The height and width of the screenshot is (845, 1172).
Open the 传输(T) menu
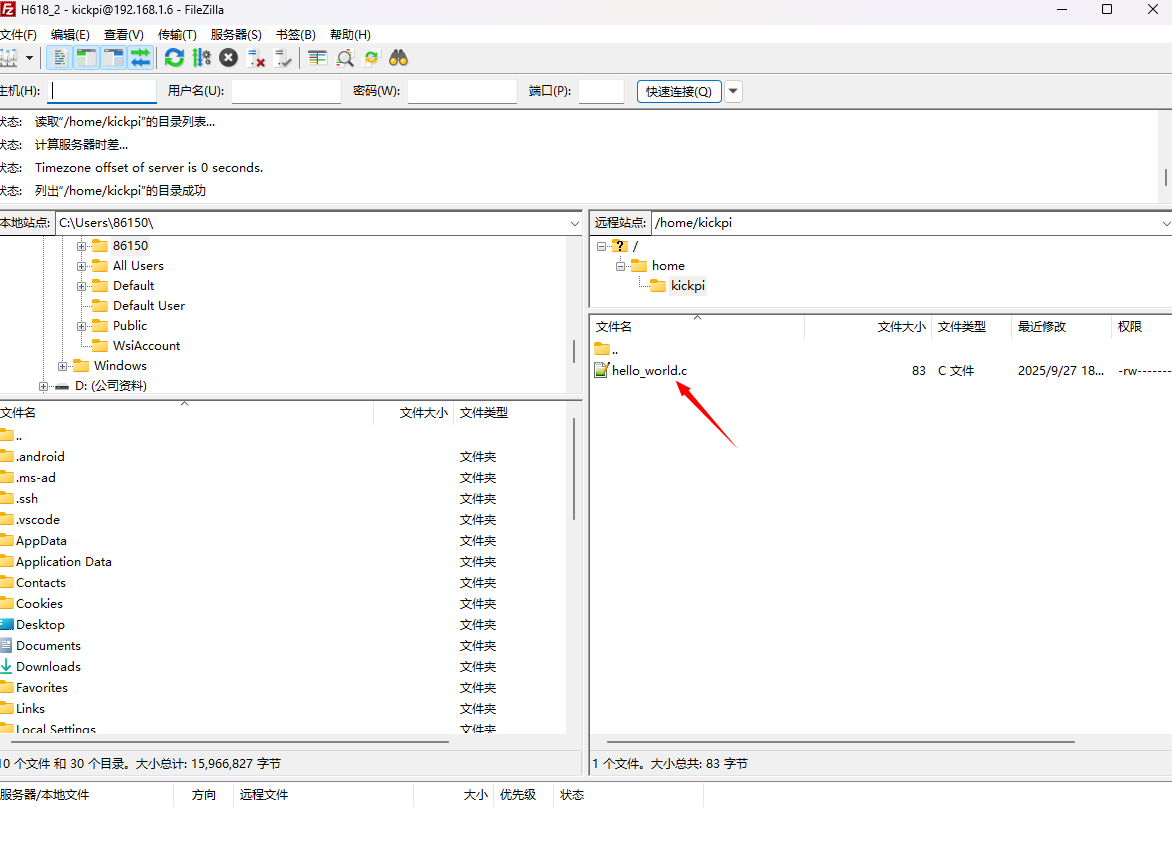click(177, 34)
